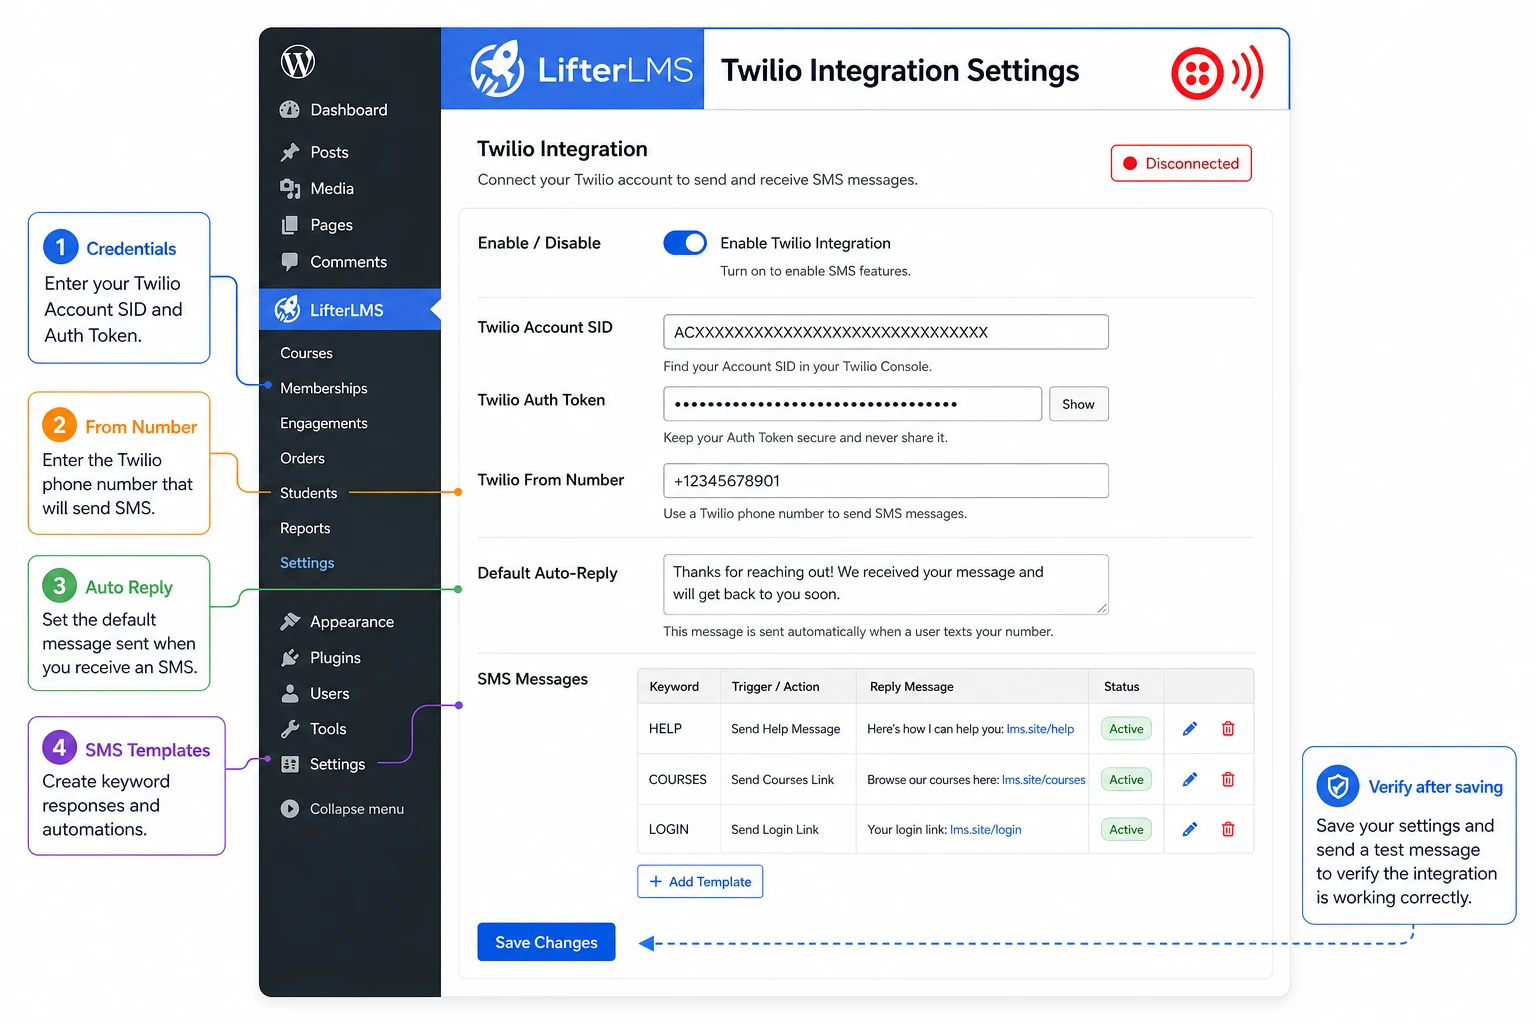The image size is (1536, 1024).
Task: Select the LifterLMS rocket sidebar icon
Action: pos(288,310)
